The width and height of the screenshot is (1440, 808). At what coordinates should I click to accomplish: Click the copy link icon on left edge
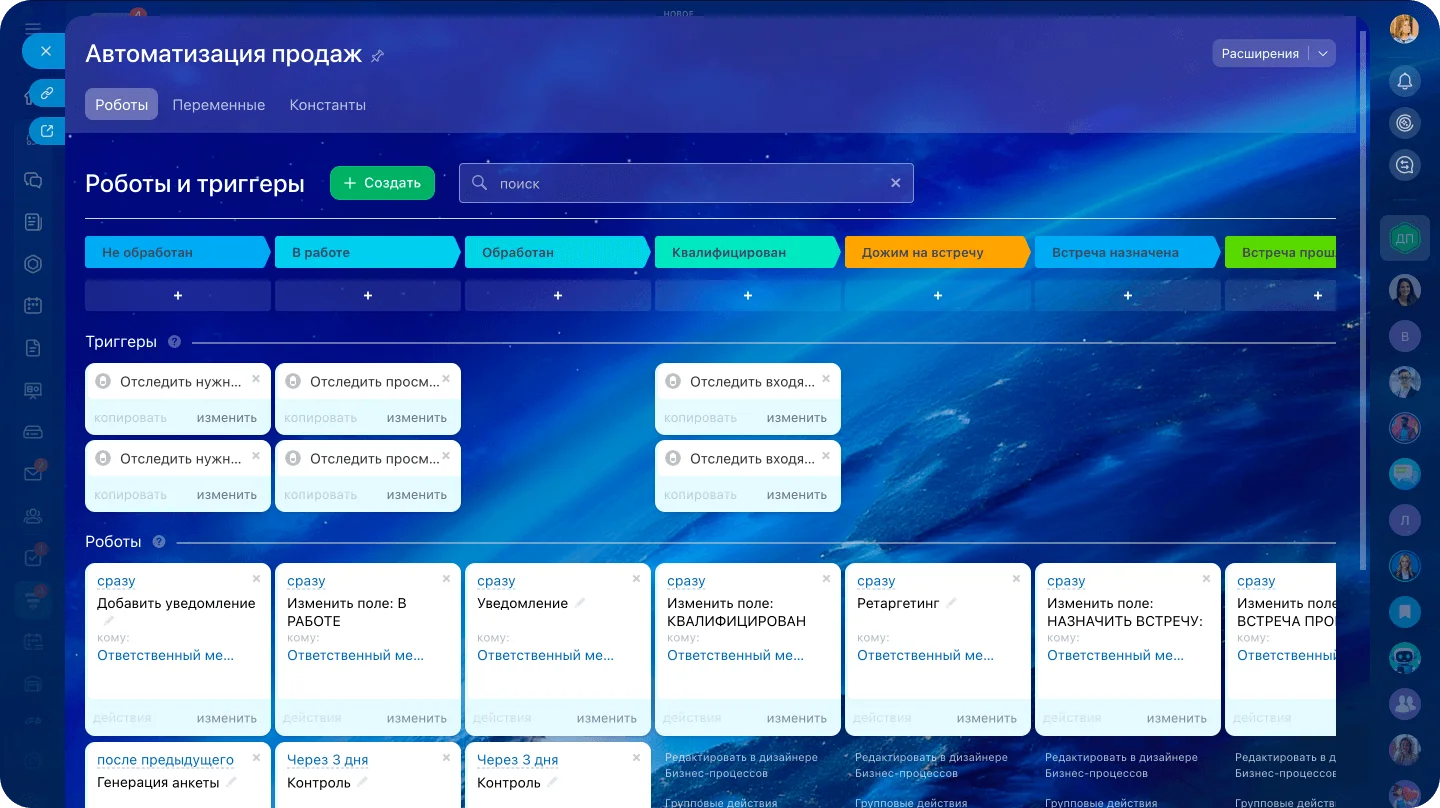[x=46, y=93]
